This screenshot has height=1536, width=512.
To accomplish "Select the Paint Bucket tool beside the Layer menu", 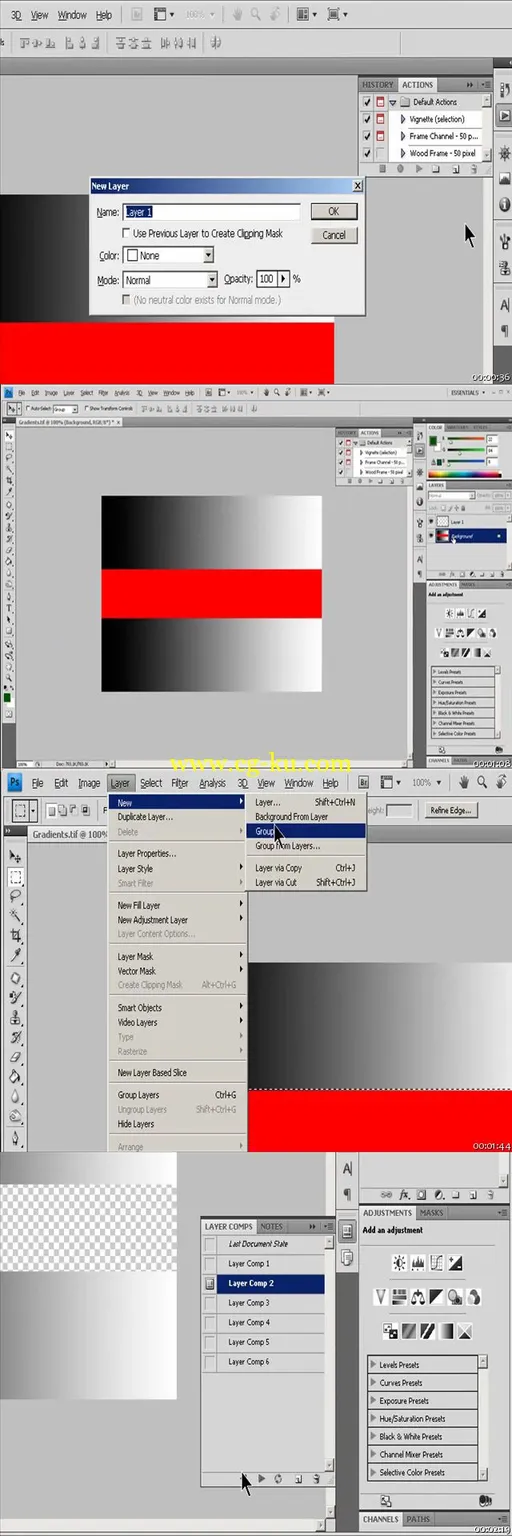I will (x=15, y=1078).
